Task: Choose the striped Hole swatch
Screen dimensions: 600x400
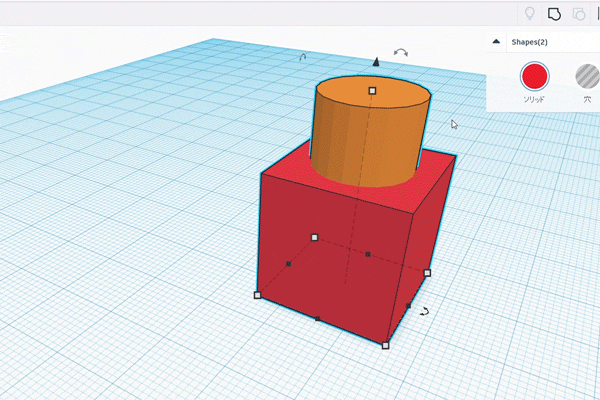Action: (x=588, y=76)
